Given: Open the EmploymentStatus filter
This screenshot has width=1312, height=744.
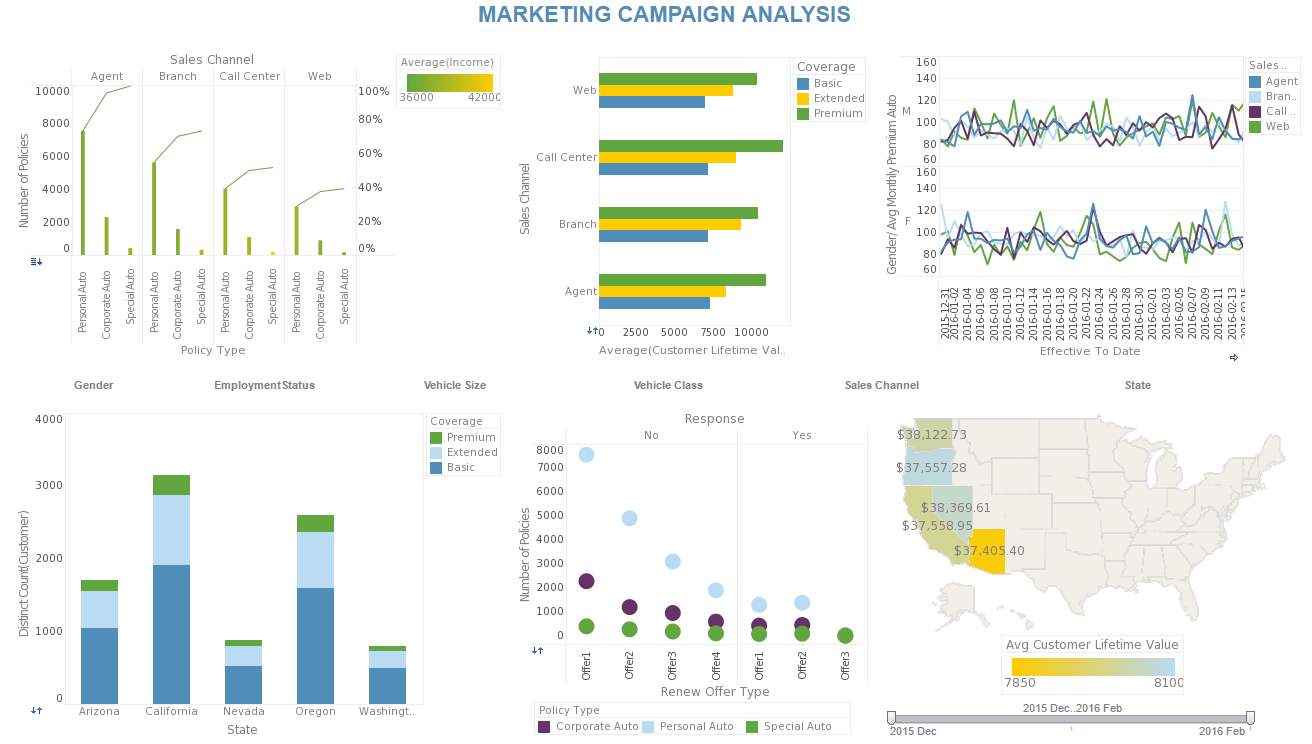Looking at the screenshot, I should [264, 385].
